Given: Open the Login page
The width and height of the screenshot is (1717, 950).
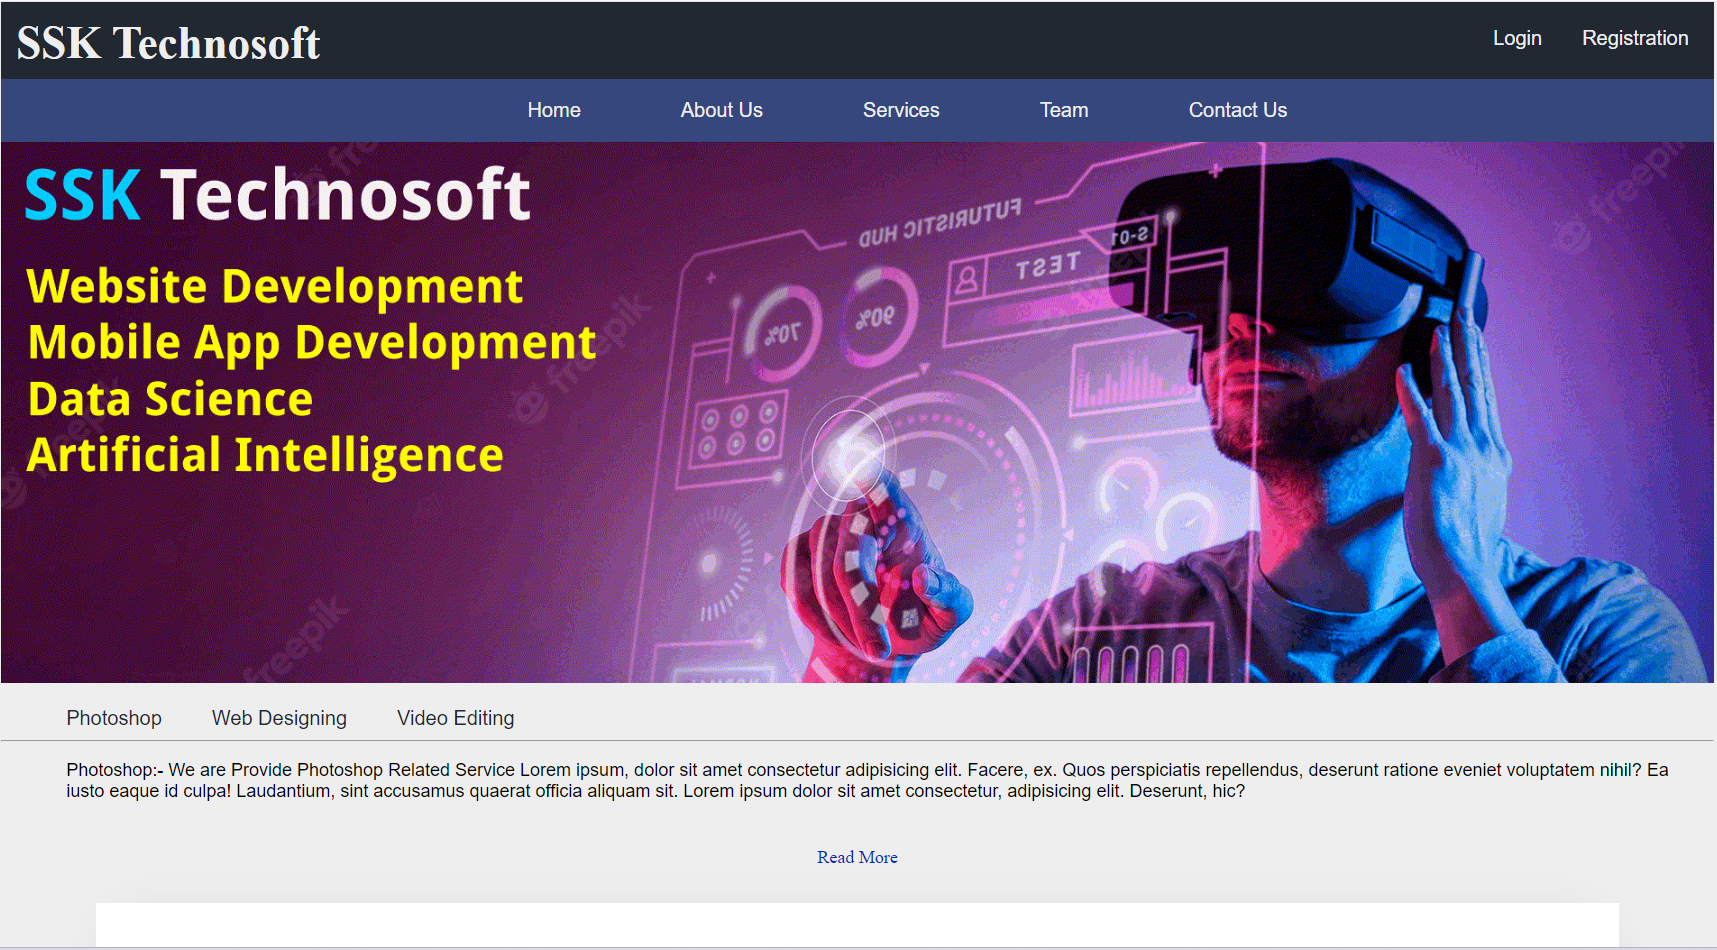Looking at the screenshot, I should pyautogui.click(x=1516, y=38).
